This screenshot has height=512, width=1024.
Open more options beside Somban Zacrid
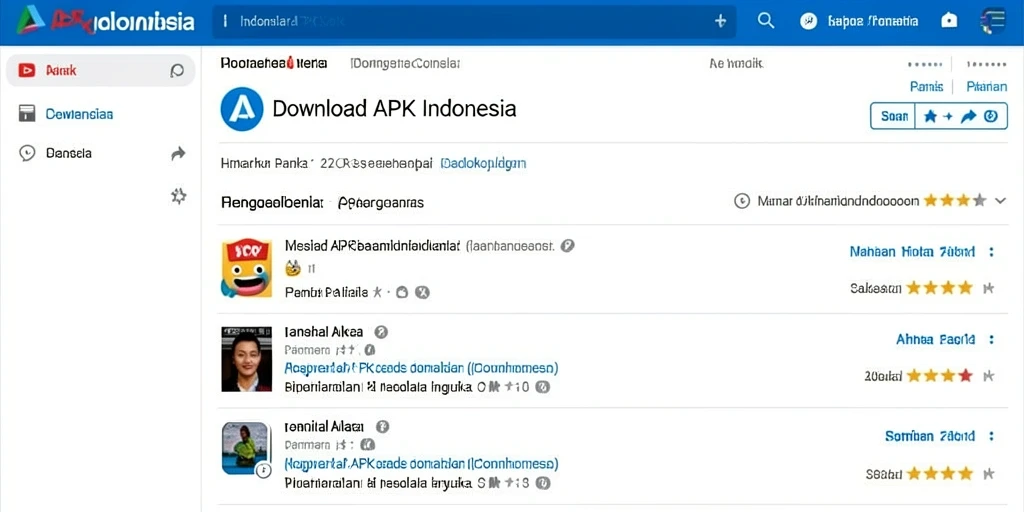point(992,436)
